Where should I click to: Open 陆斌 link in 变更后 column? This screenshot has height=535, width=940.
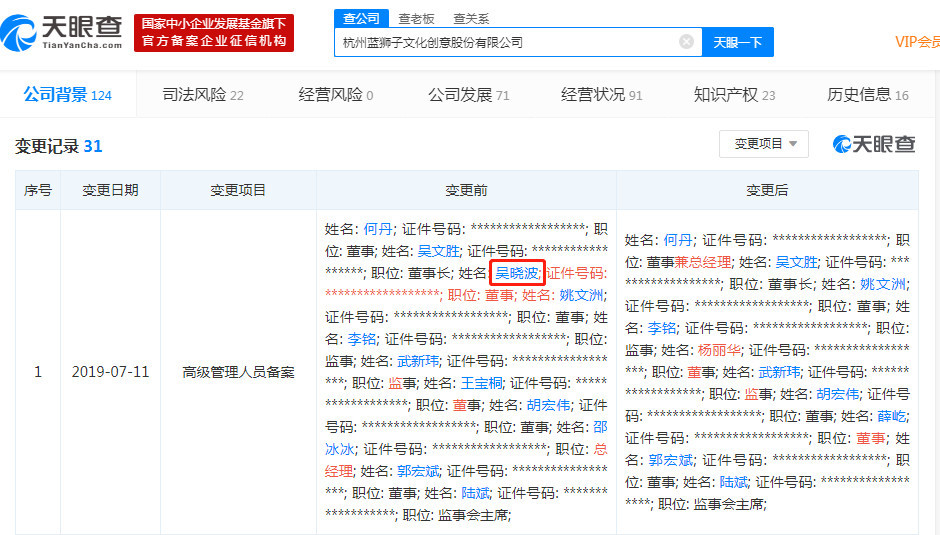[x=734, y=482]
